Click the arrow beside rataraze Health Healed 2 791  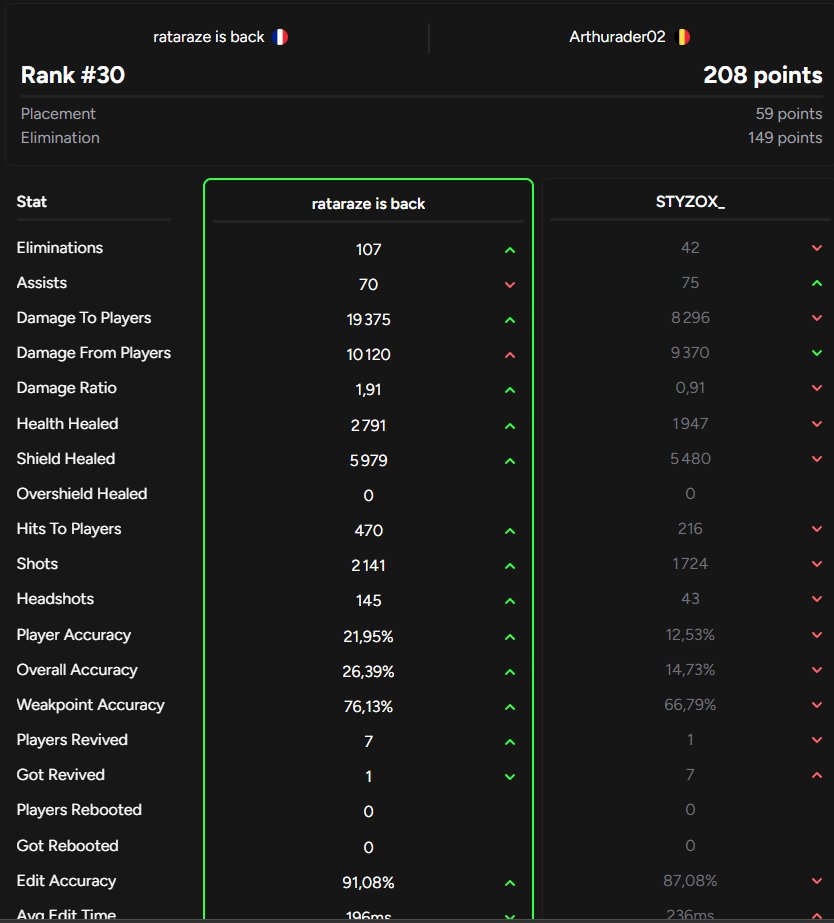[x=510, y=426]
